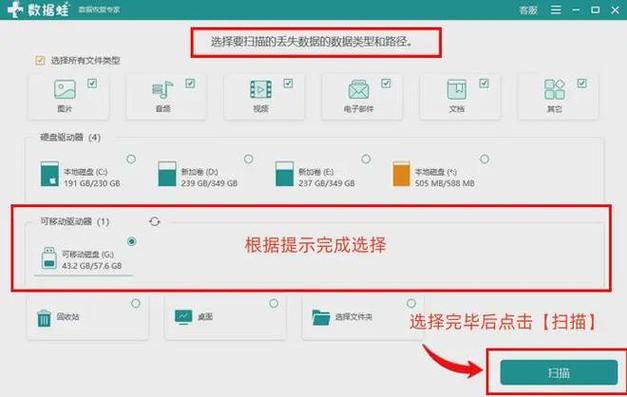Click the 桌面 label text
The image size is (627, 397).
(x=205, y=317)
